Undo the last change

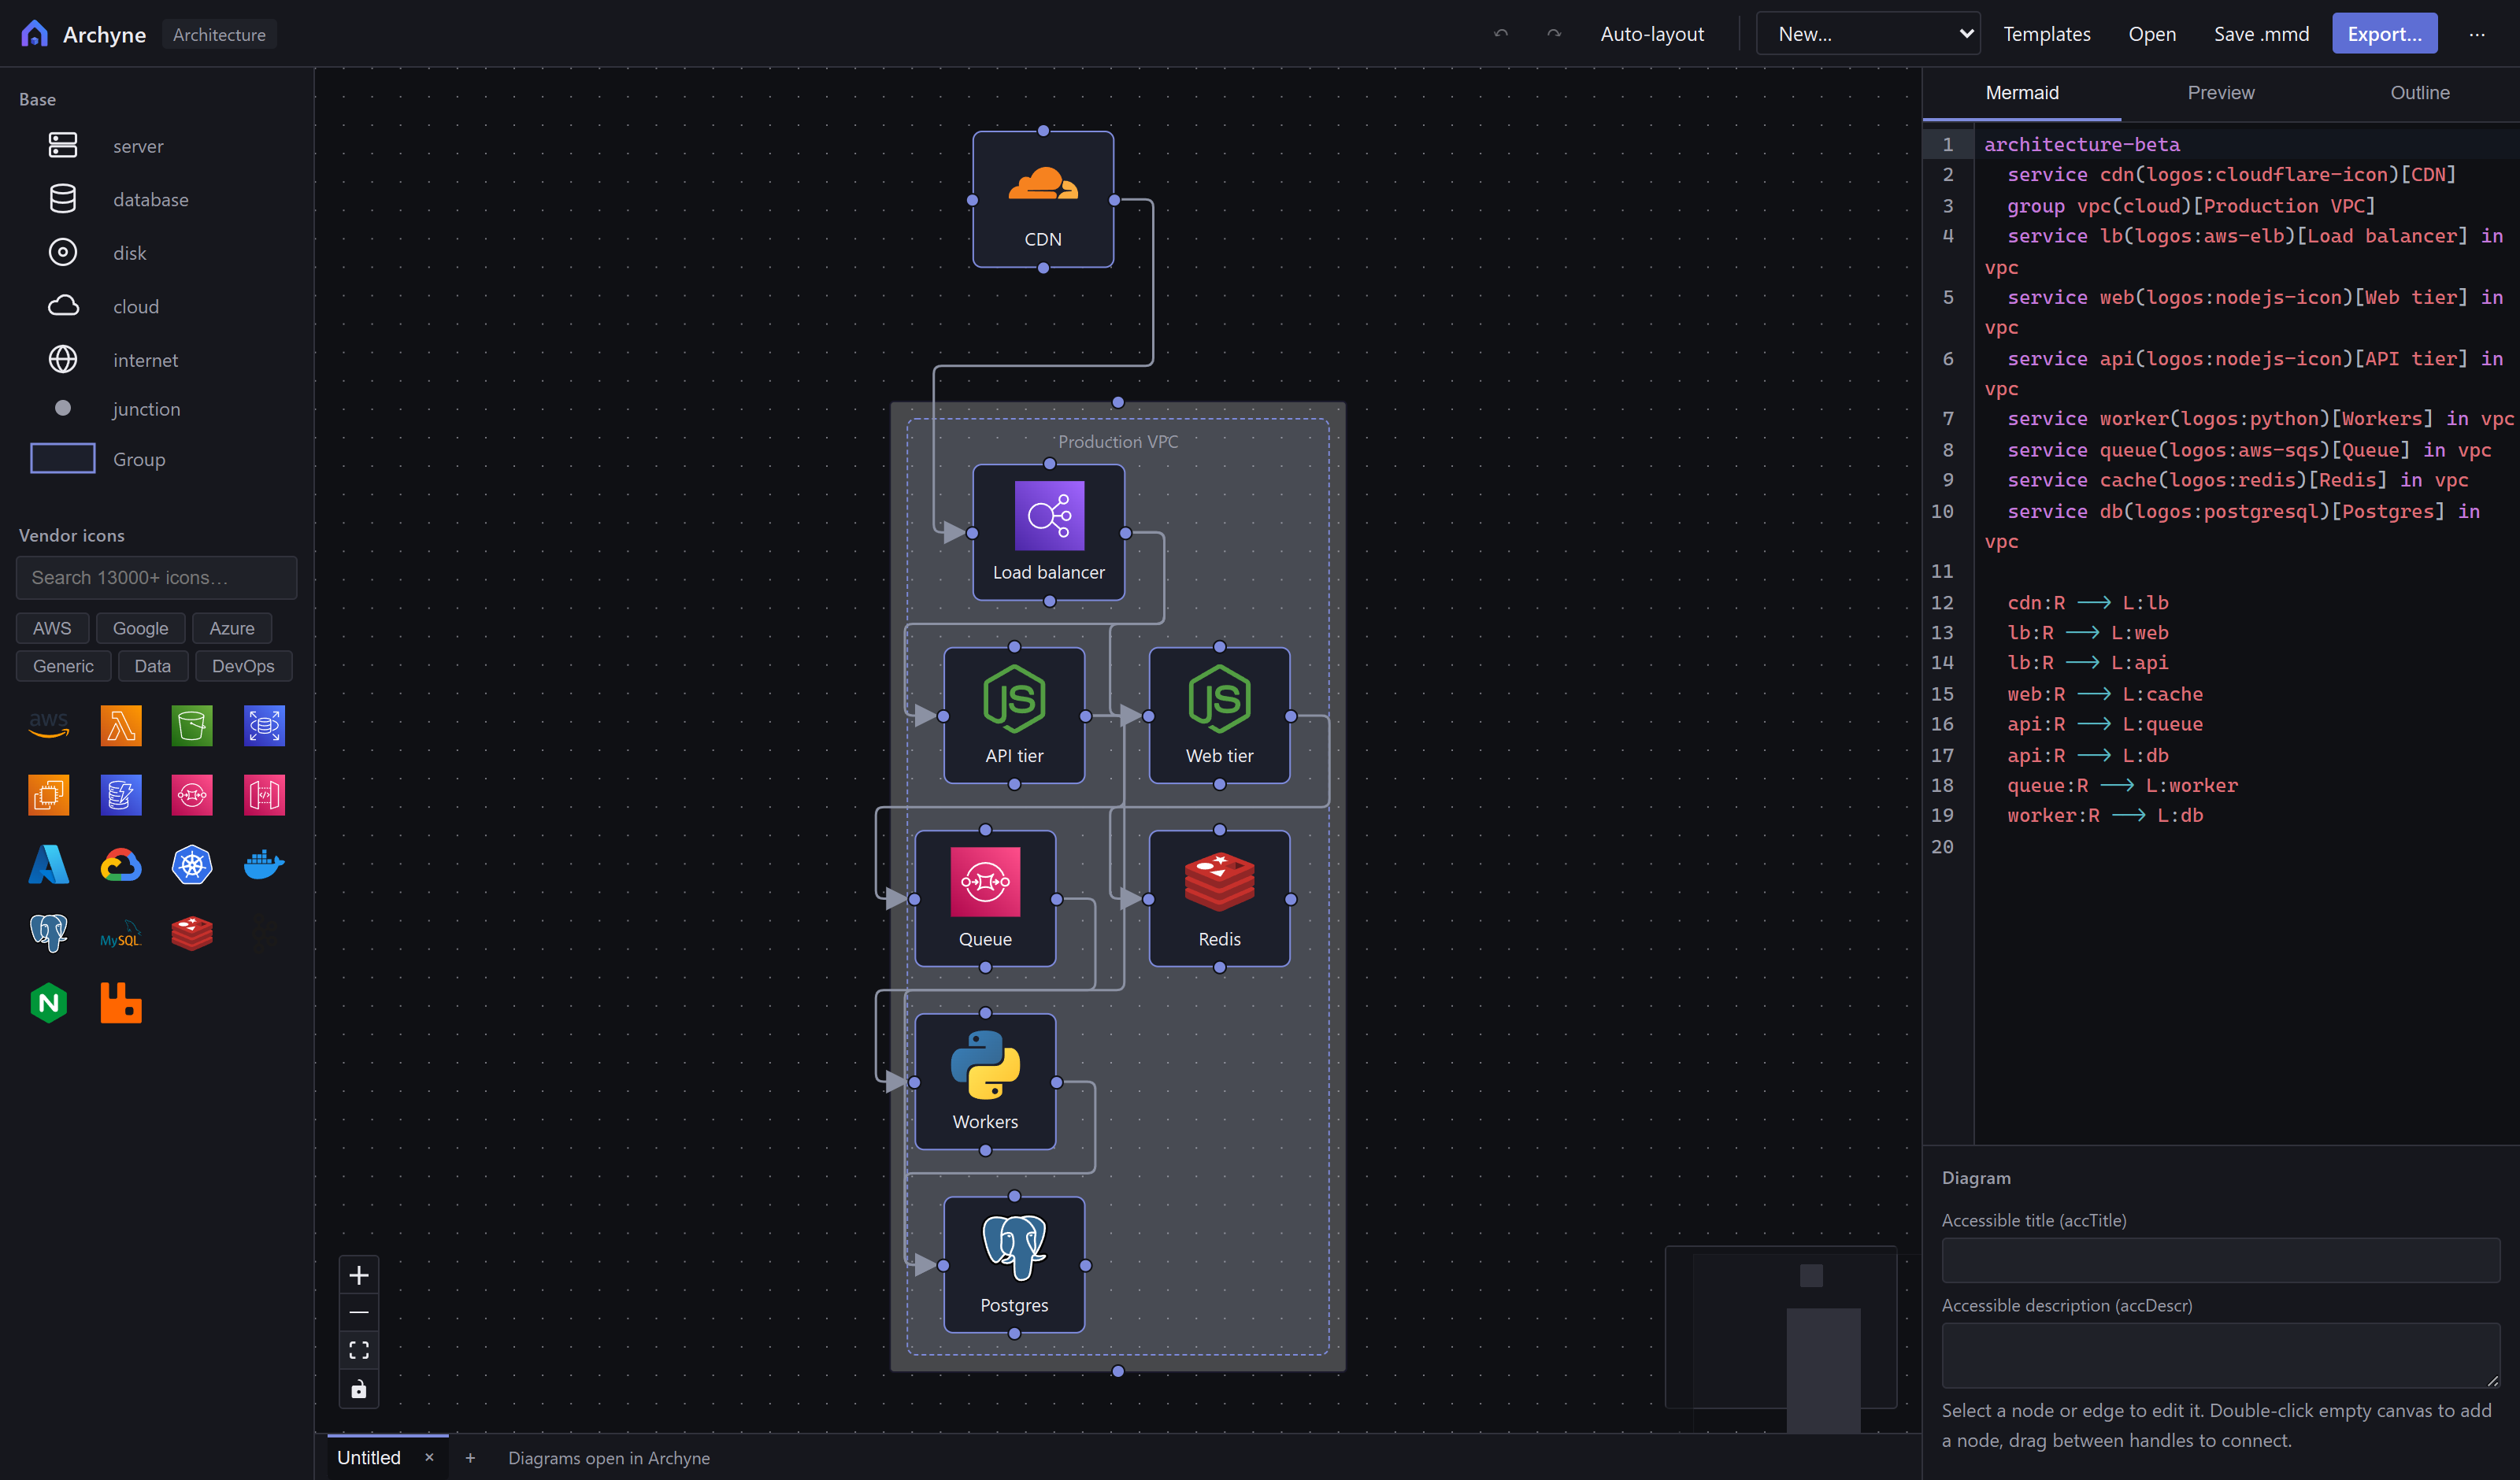[1501, 34]
